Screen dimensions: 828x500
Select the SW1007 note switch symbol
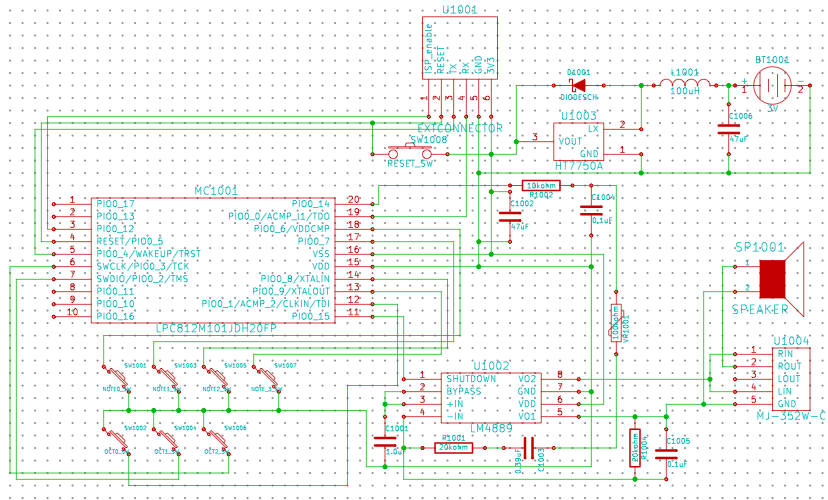click(x=266, y=378)
